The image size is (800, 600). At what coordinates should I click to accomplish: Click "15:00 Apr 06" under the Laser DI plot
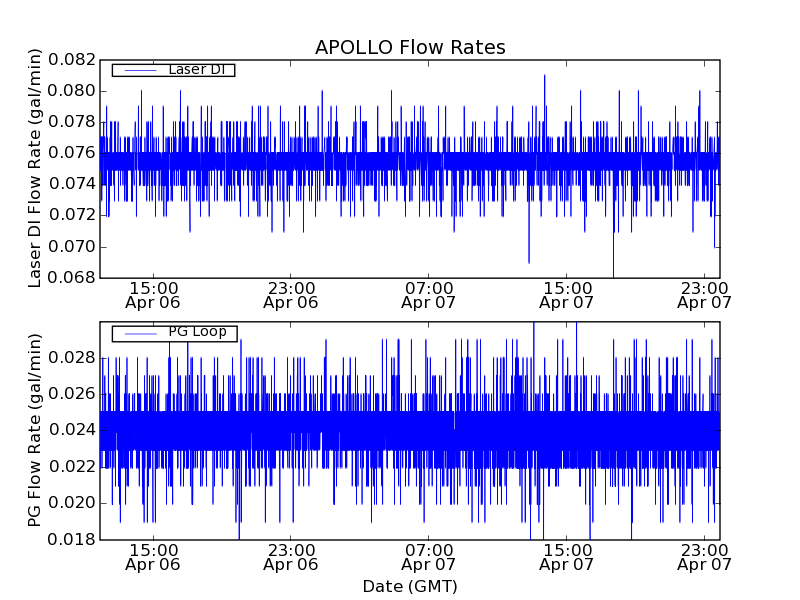click(x=153, y=295)
